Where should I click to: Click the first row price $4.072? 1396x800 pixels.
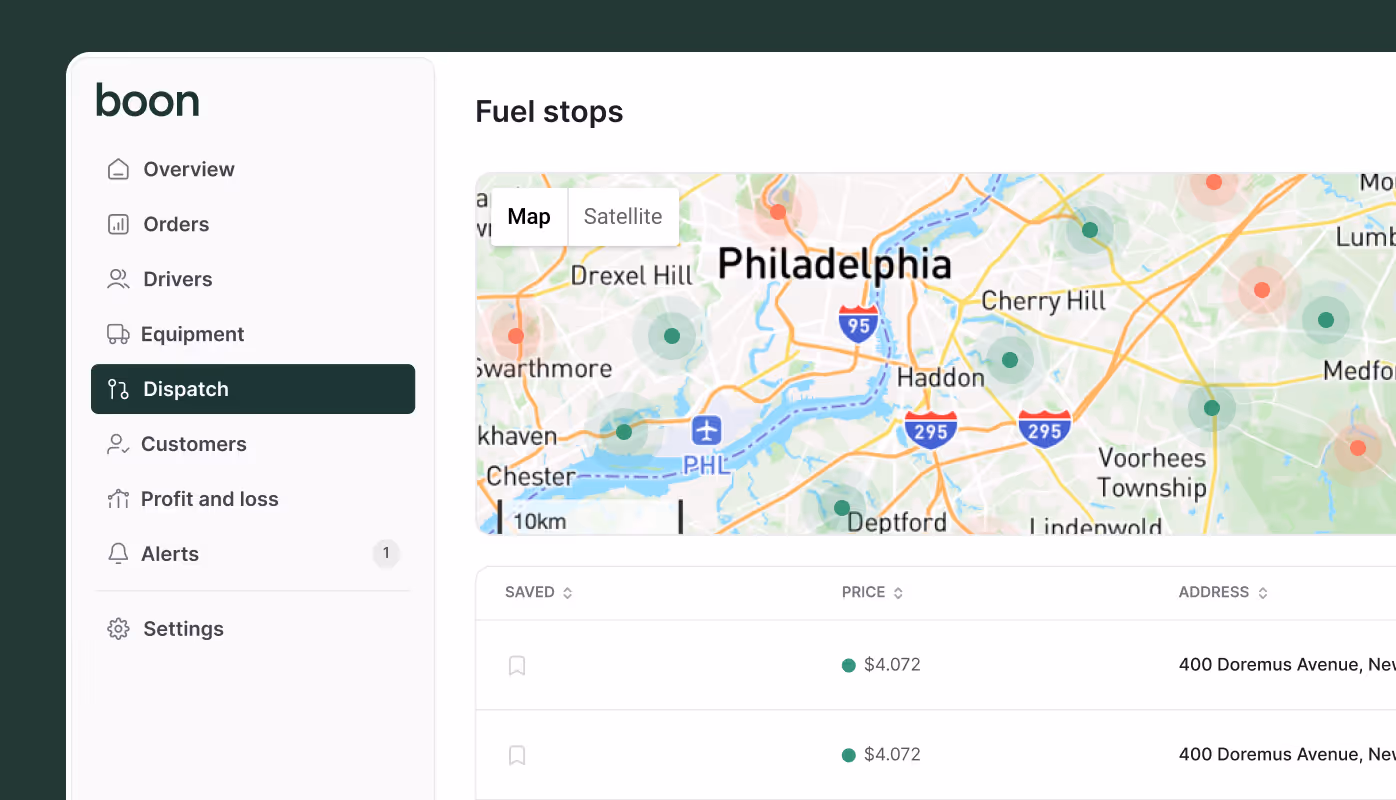click(892, 665)
